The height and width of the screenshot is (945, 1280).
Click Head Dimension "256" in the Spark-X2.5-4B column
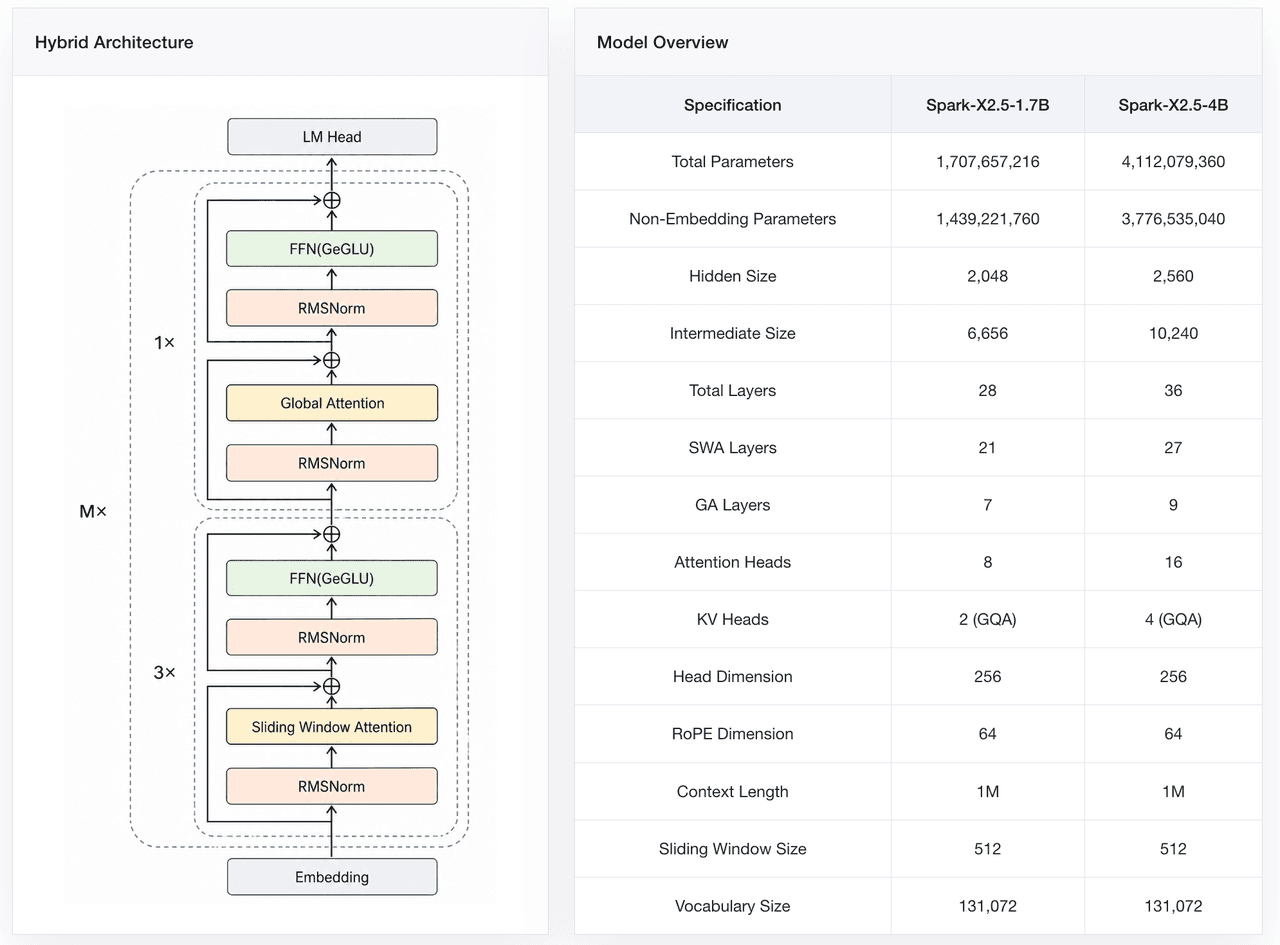[1173, 676]
